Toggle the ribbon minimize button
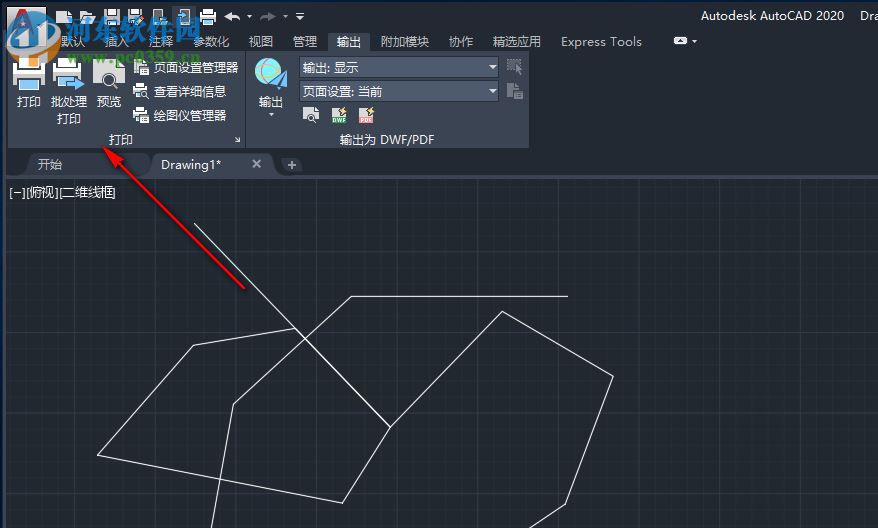The width and height of the screenshot is (878, 528). click(680, 41)
